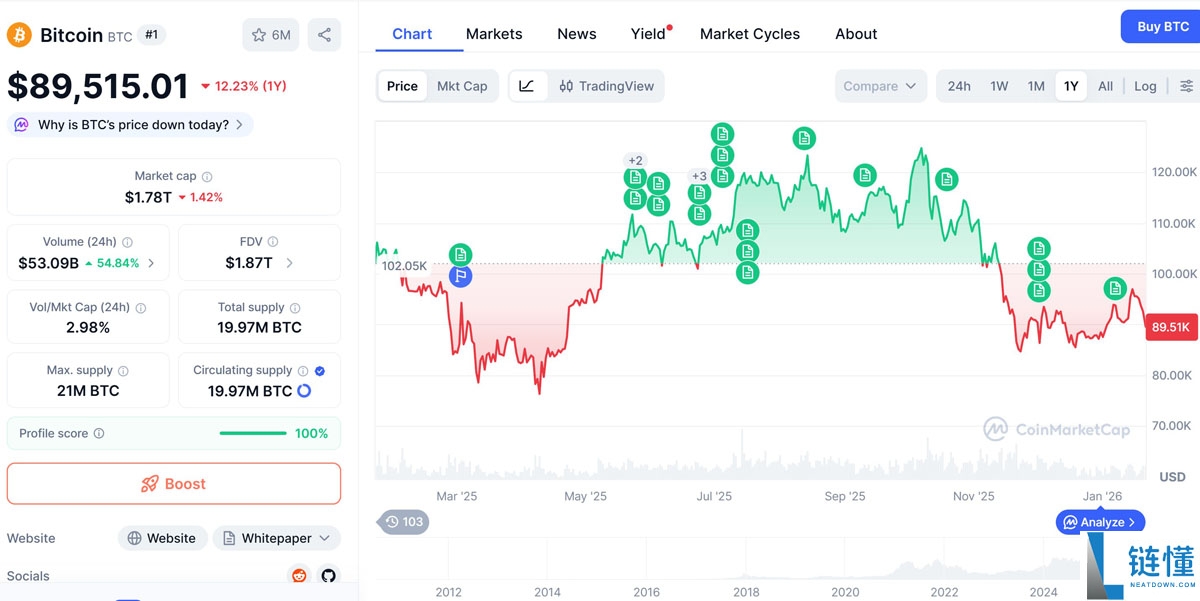
Task: Open the GitHub social icon
Action: tap(328, 576)
